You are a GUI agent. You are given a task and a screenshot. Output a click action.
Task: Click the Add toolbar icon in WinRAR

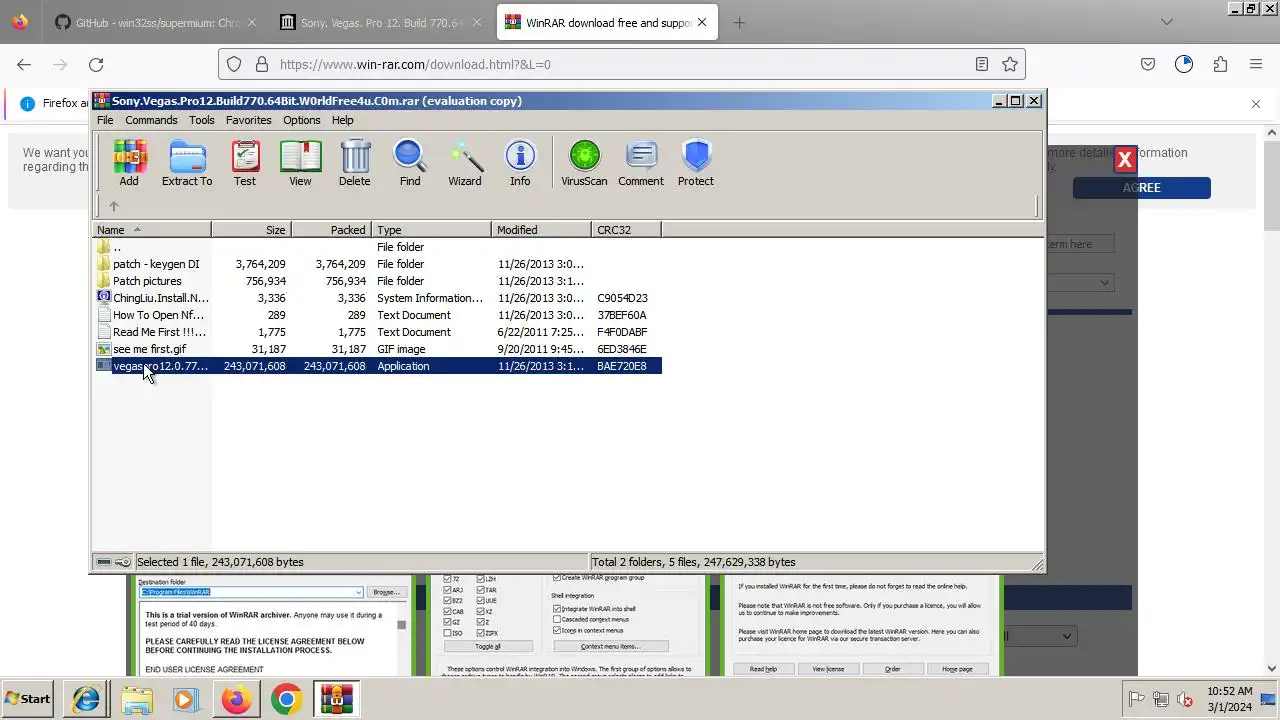(129, 163)
